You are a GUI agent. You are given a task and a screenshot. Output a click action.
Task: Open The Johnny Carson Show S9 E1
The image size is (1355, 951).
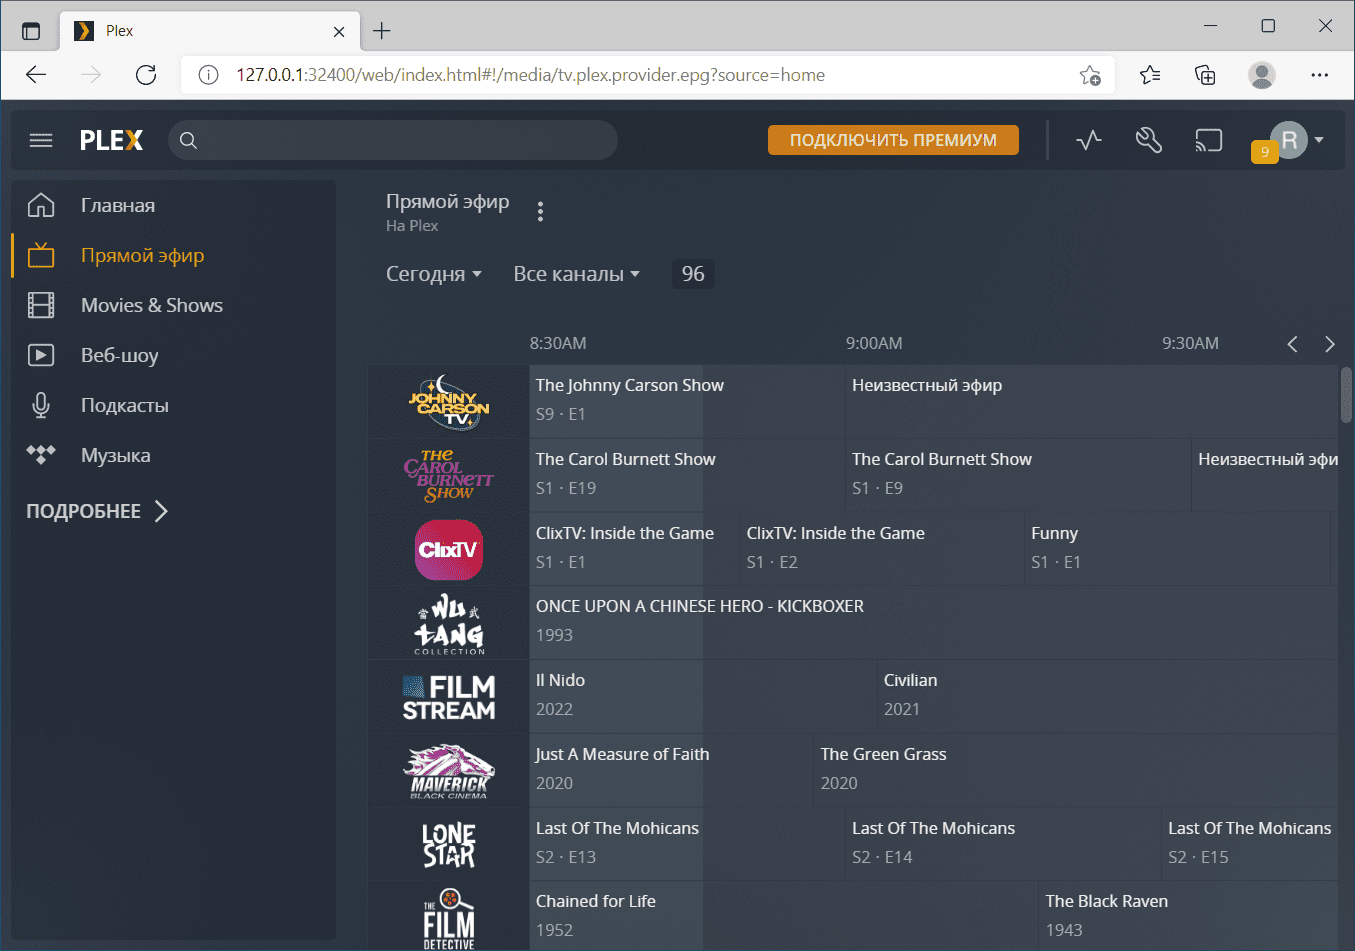tap(687, 401)
